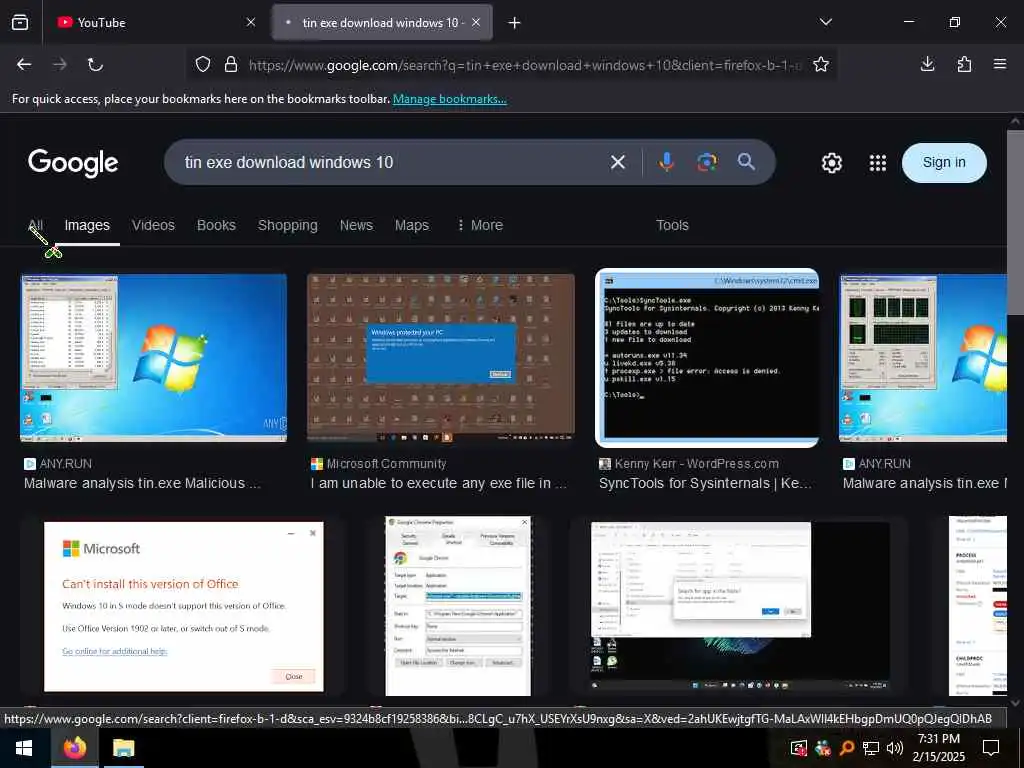Select the Images results tab

87,225
